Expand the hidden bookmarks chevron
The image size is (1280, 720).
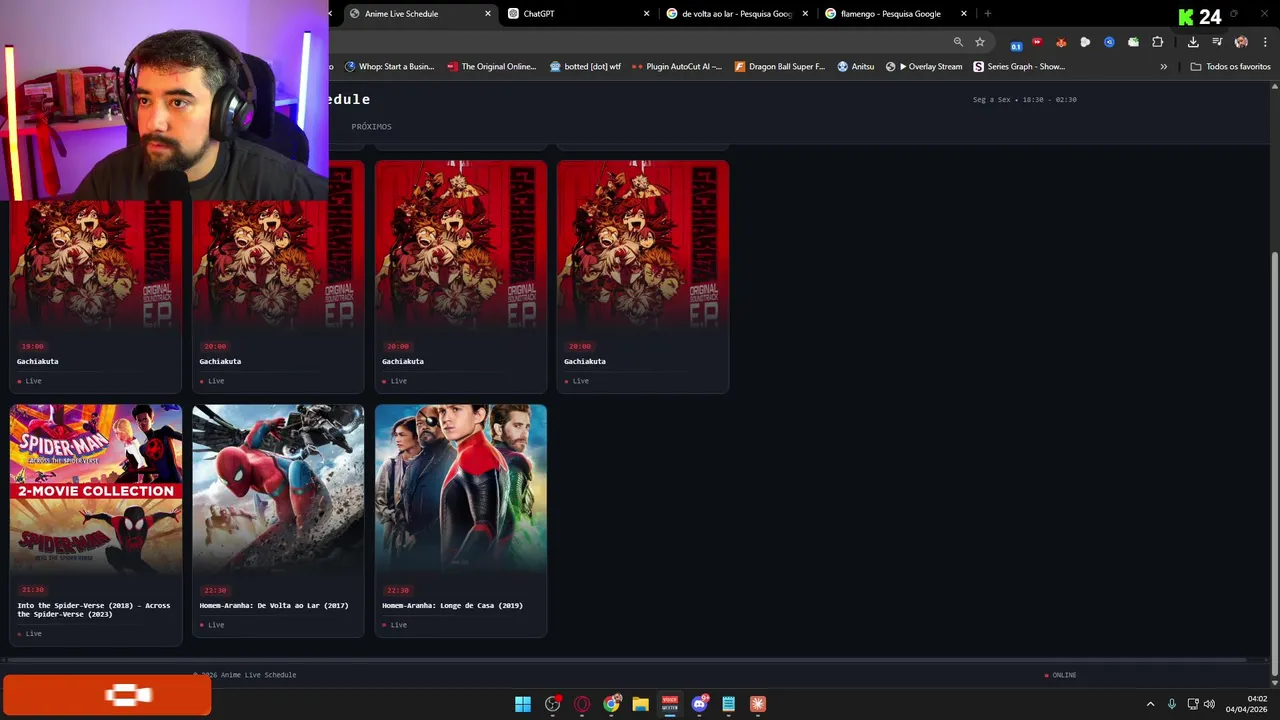(x=1163, y=67)
